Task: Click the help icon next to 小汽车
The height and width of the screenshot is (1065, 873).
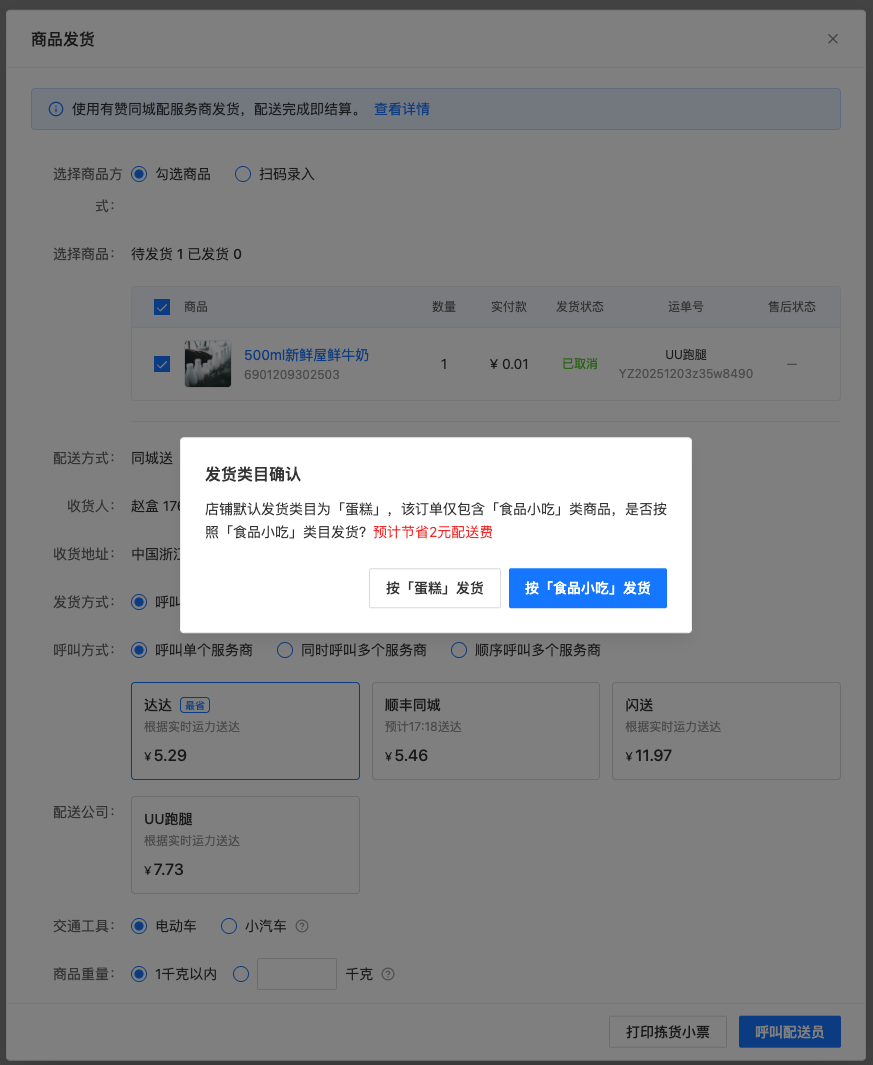Action: 302,926
